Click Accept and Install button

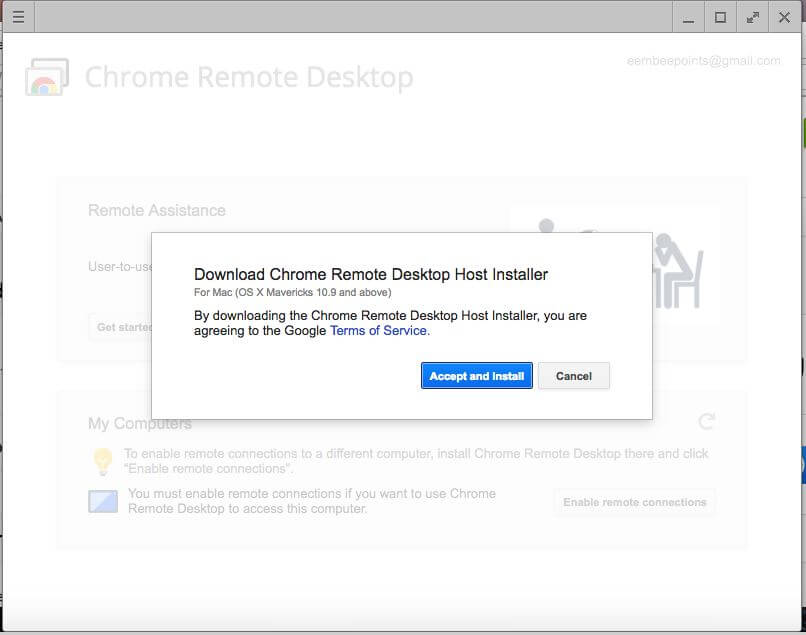point(477,376)
